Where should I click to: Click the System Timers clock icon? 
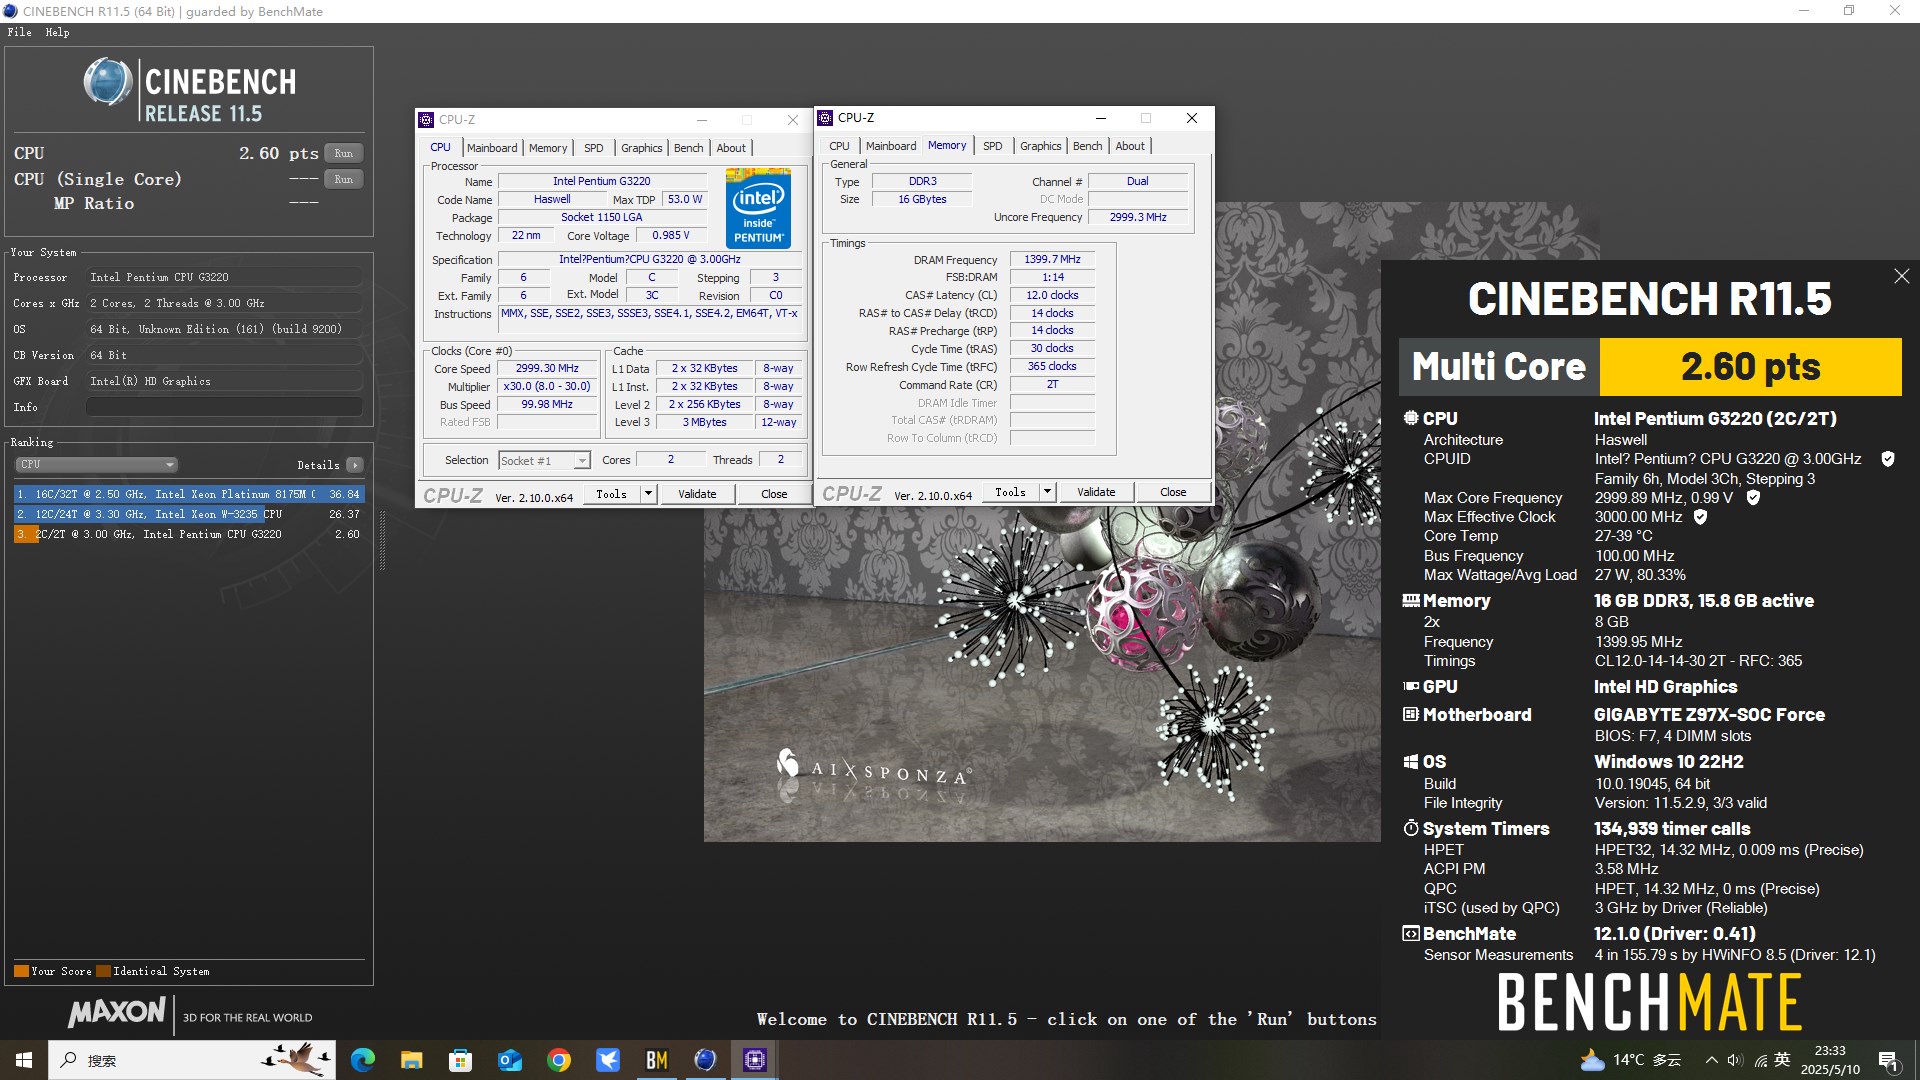1411,828
